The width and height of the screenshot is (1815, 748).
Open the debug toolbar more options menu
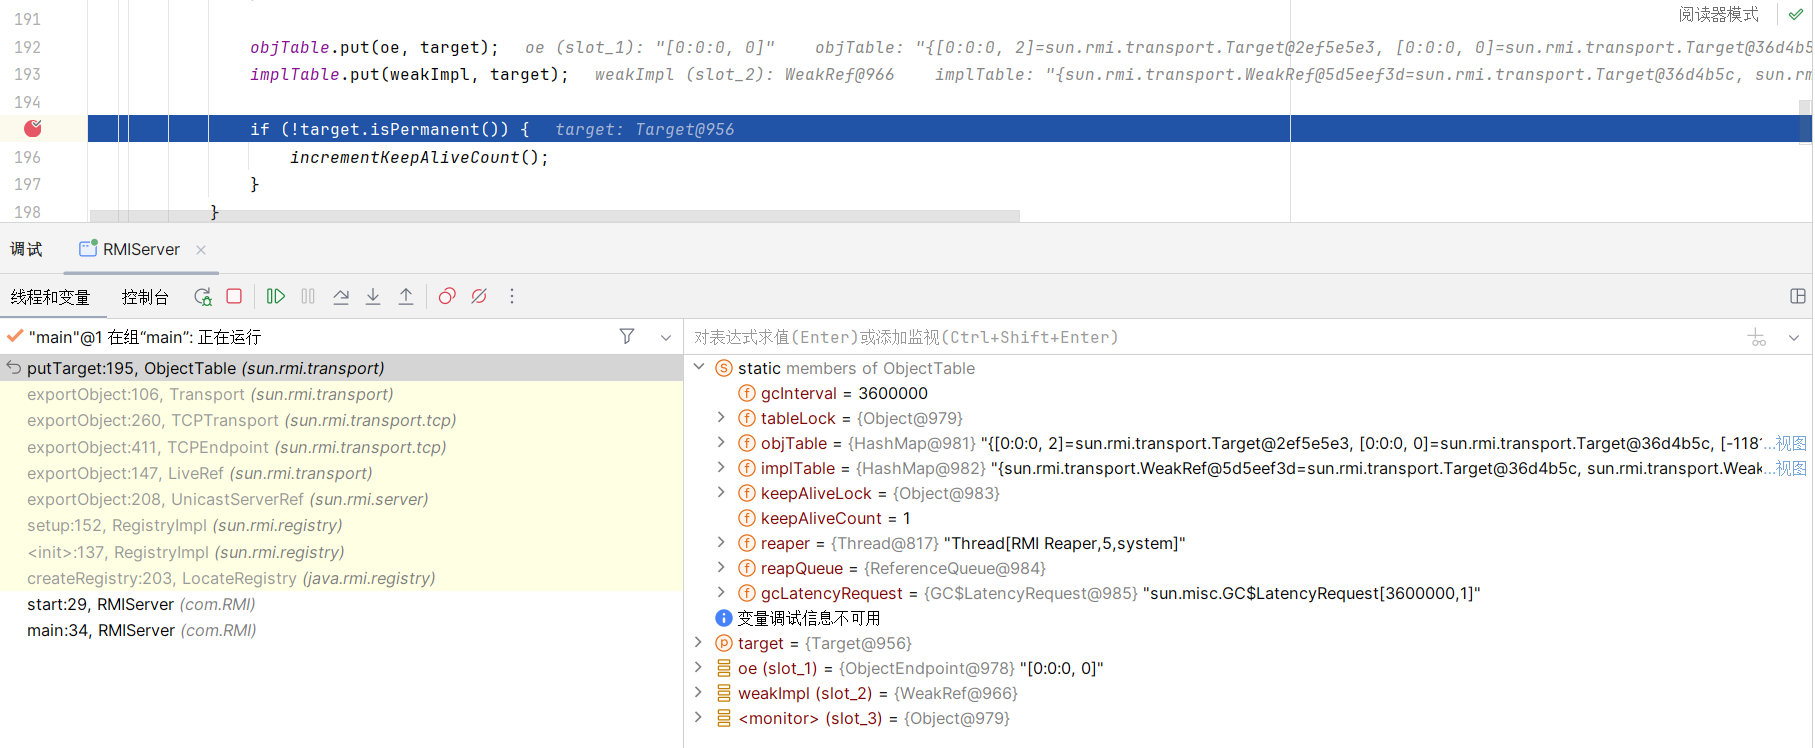pos(512,296)
